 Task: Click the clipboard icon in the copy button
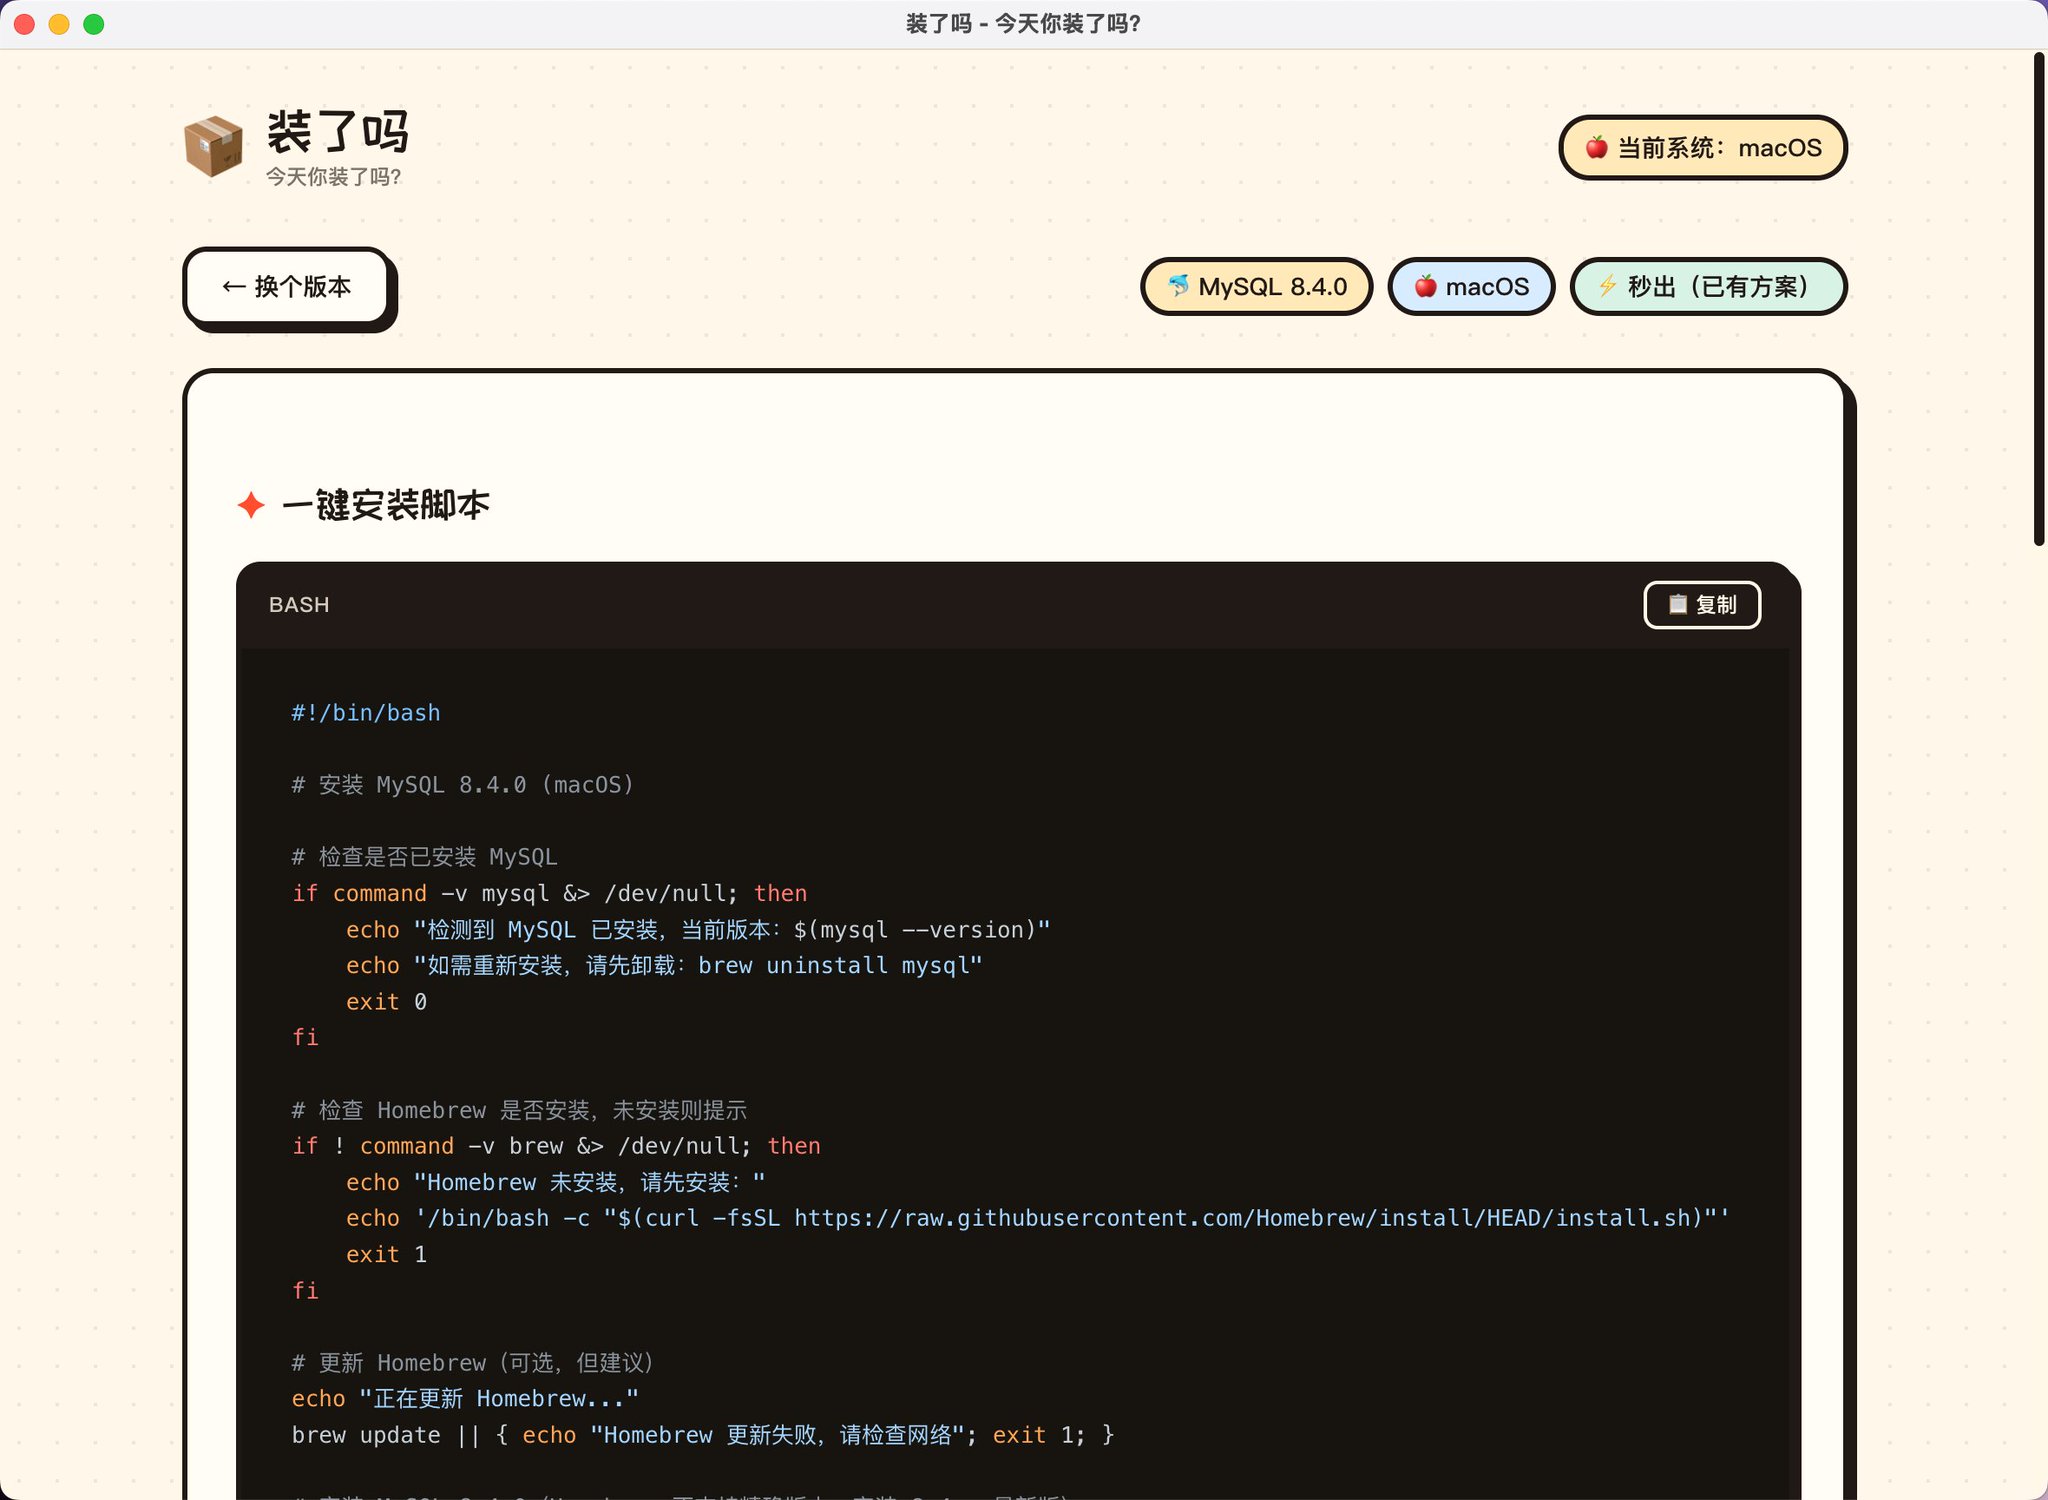coord(1678,604)
